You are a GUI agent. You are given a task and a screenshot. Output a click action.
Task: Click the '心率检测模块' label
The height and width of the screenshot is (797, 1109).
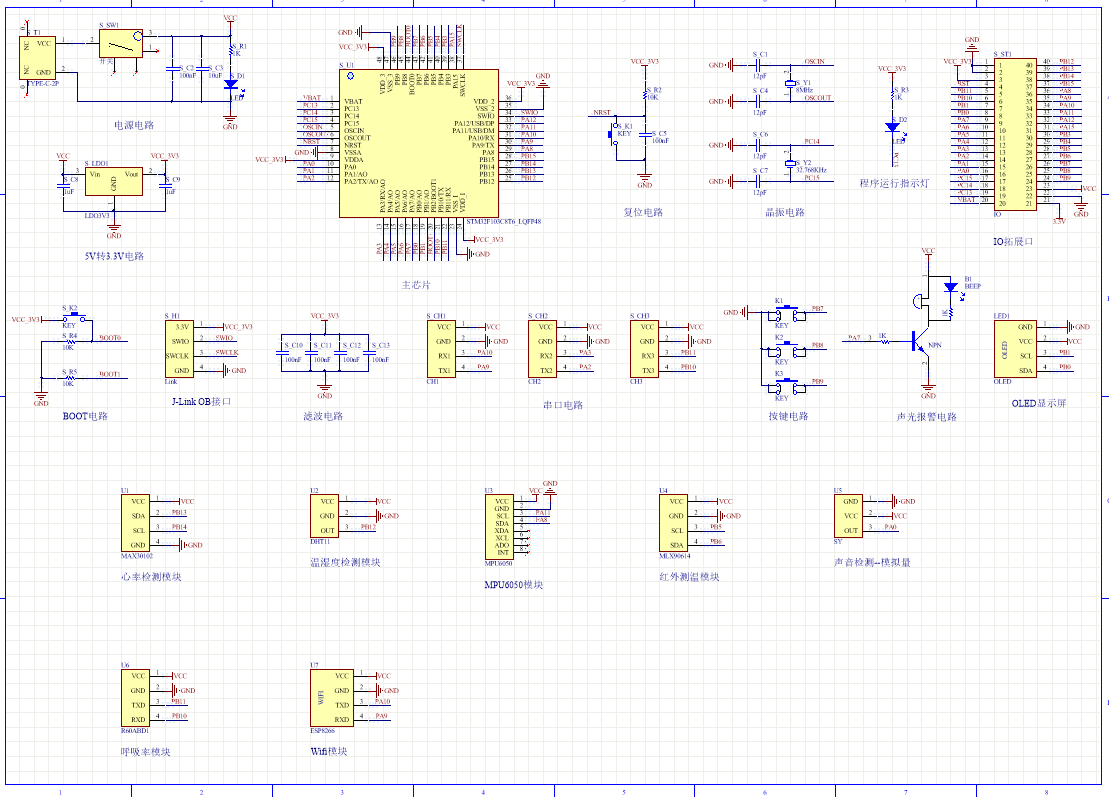click(x=151, y=576)
